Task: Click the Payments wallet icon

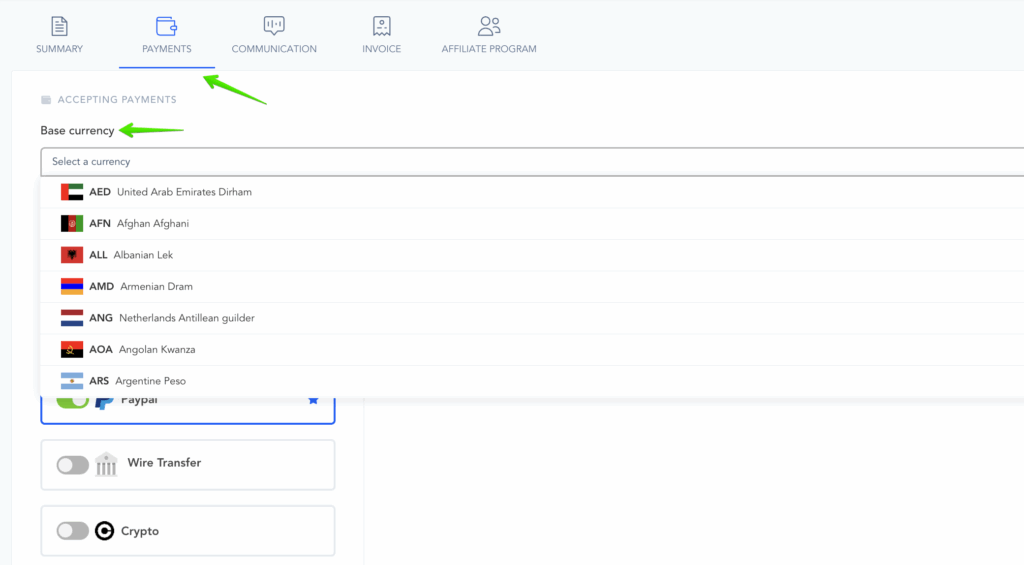Action: coord(166,26)
